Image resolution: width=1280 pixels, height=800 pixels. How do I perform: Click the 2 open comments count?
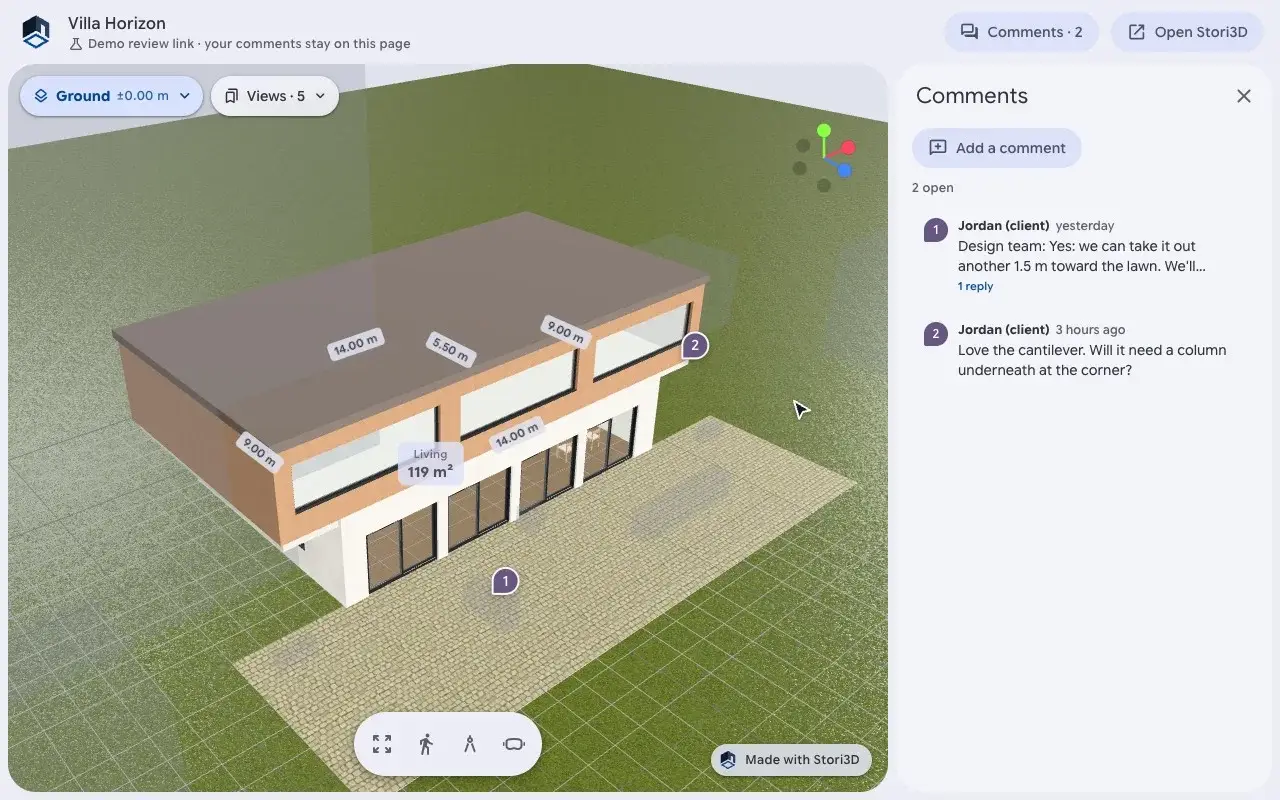[933, 188]
